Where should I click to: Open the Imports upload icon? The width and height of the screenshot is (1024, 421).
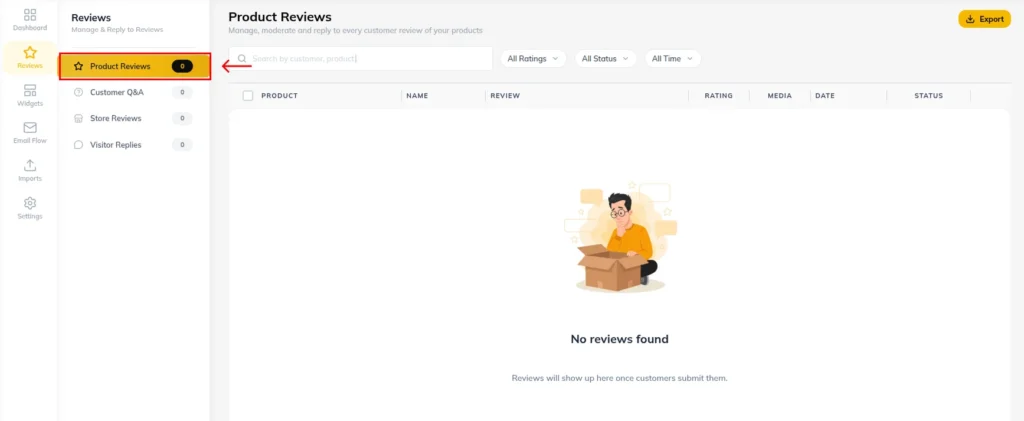pyautogui.click(x=30, y=165)
